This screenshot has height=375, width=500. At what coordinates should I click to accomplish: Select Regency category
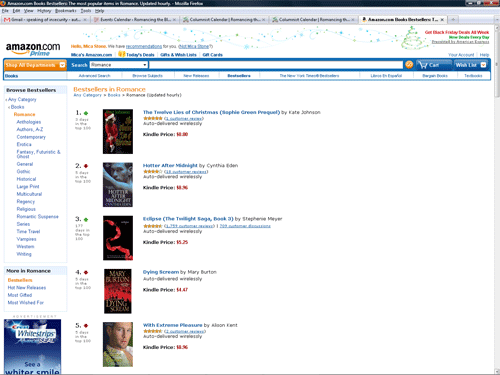click(26, 202)
